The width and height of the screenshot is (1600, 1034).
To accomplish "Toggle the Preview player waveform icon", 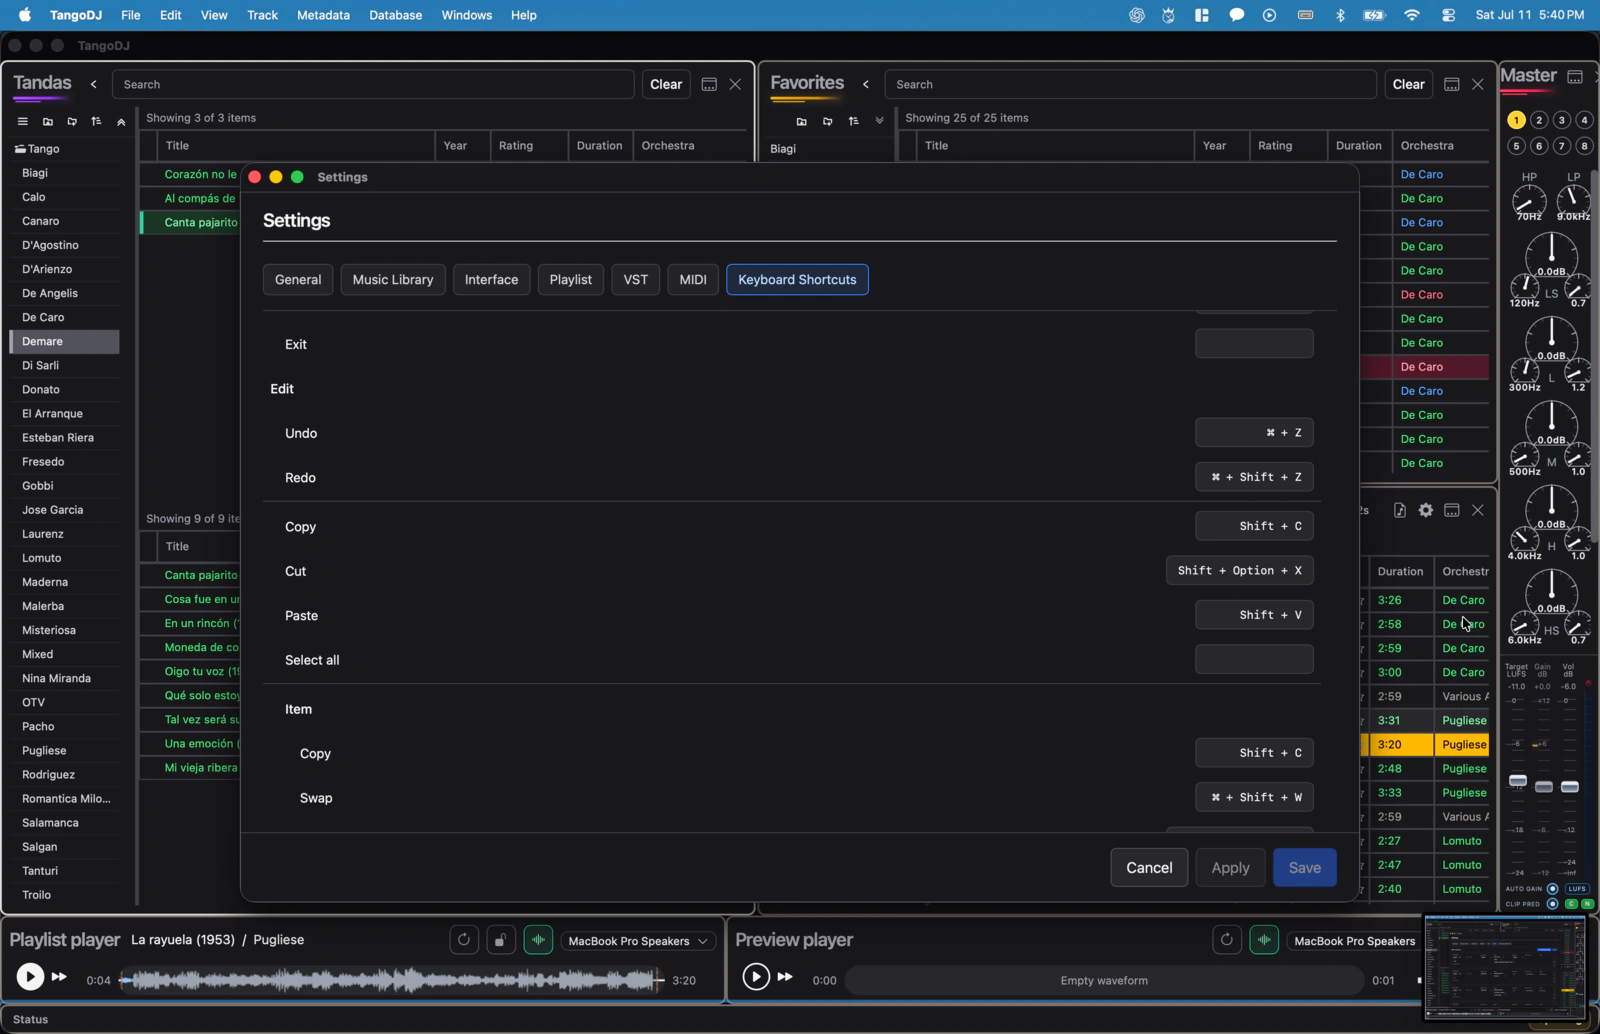I will tap(1264, 940).
